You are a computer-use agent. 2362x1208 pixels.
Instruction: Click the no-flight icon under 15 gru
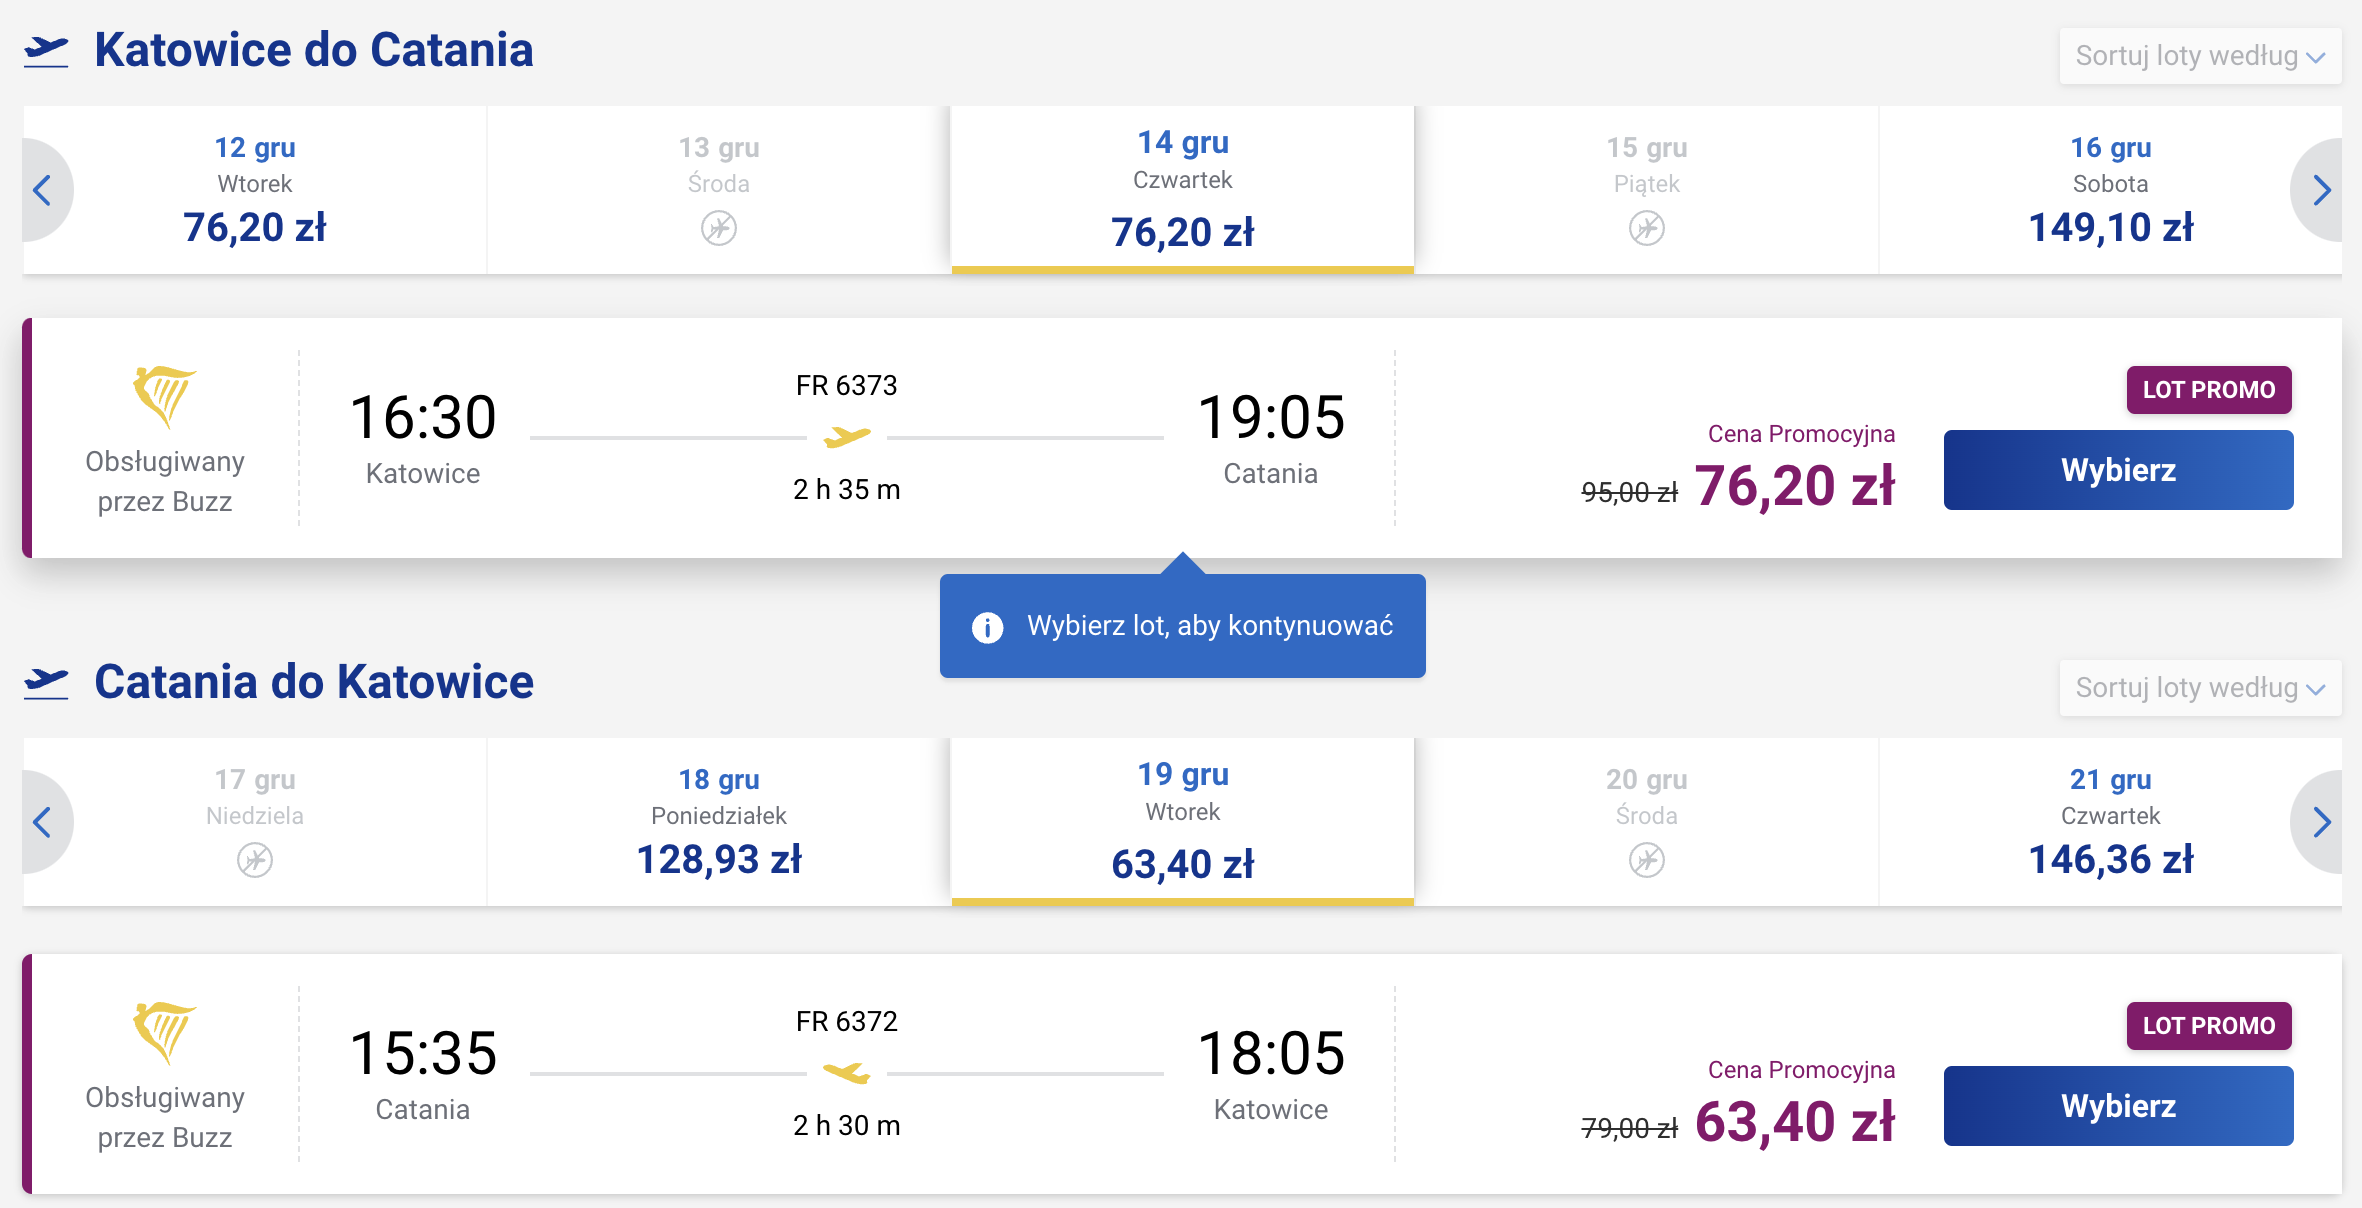point(1647,228)
